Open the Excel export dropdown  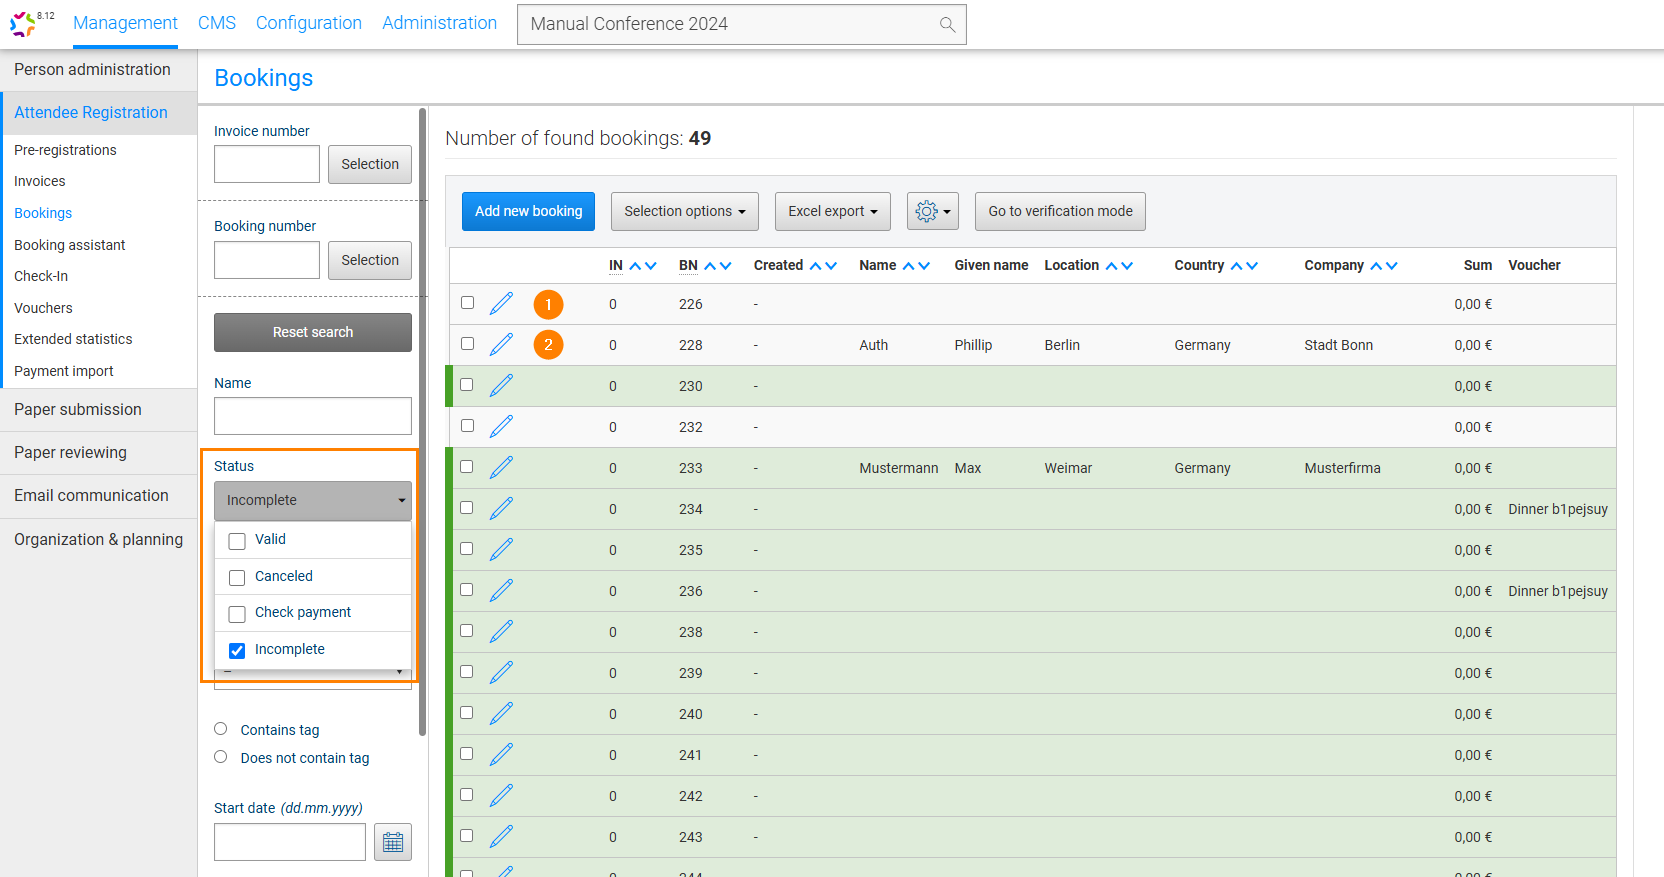tap(832, 212)
